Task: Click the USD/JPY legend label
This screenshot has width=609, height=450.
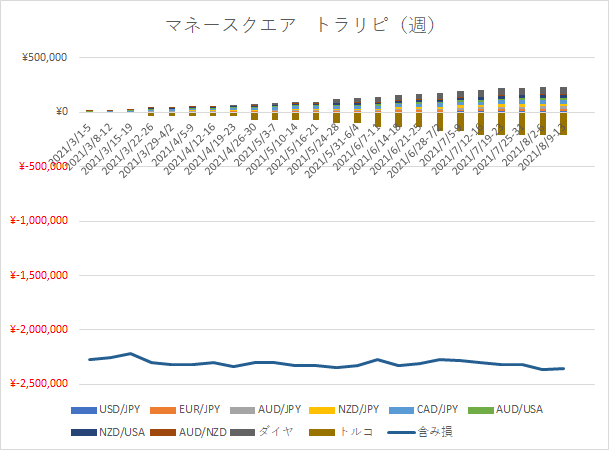Action: tap(120, 410)
